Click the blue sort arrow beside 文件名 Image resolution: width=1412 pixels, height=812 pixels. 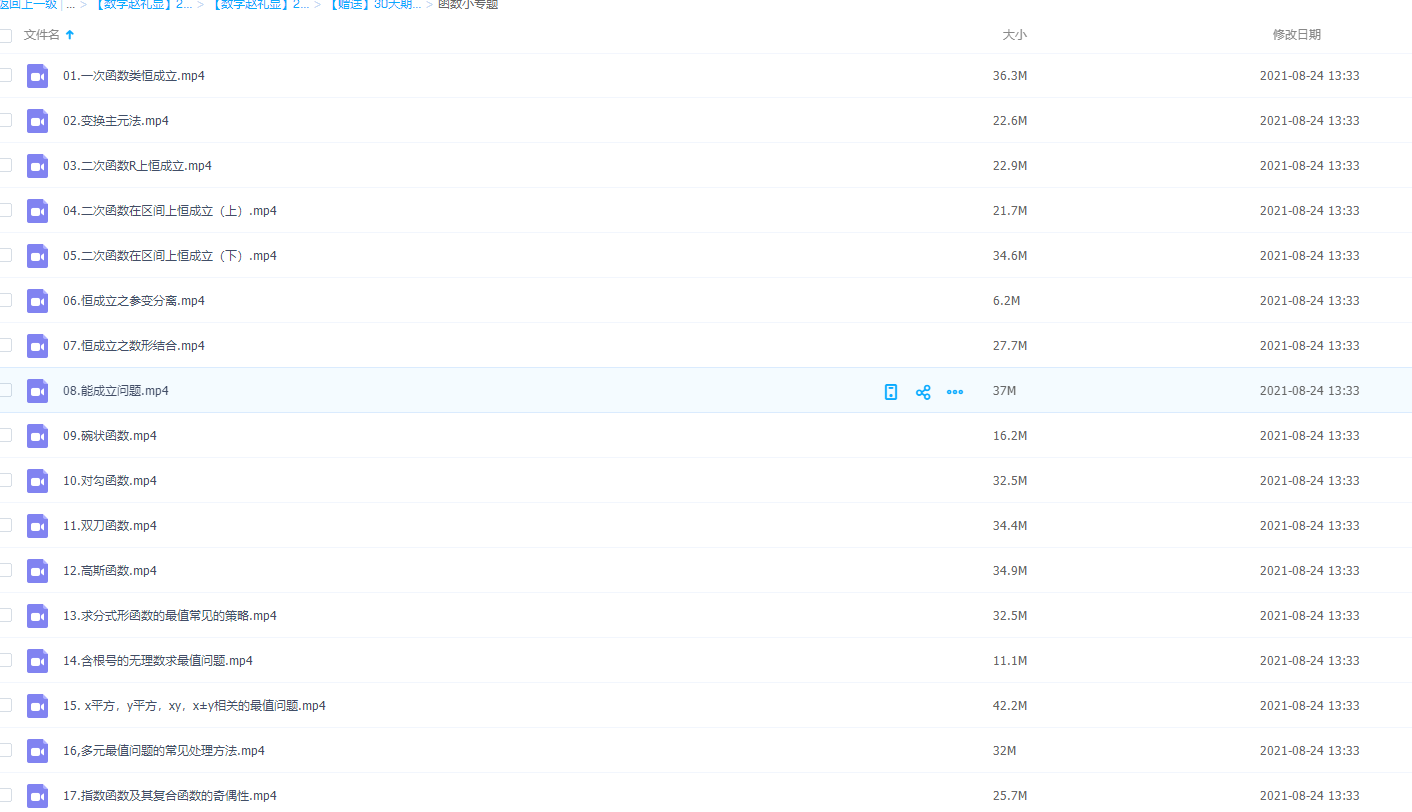coord(70,35)
